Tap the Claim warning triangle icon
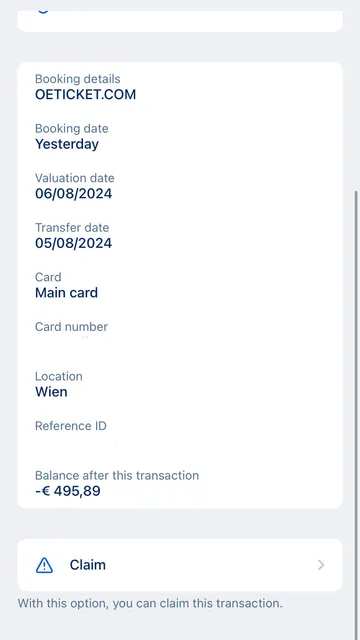 44,565
